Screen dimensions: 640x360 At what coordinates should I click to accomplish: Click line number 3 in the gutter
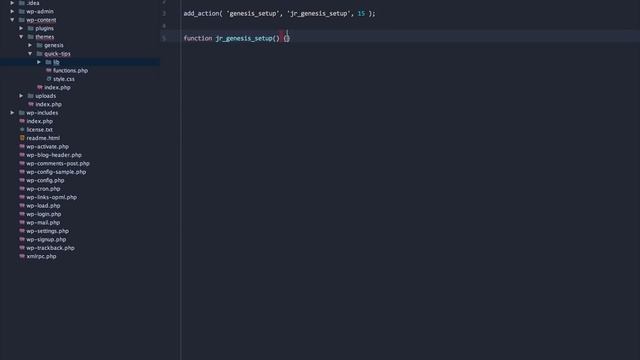[x=164, y=13]
